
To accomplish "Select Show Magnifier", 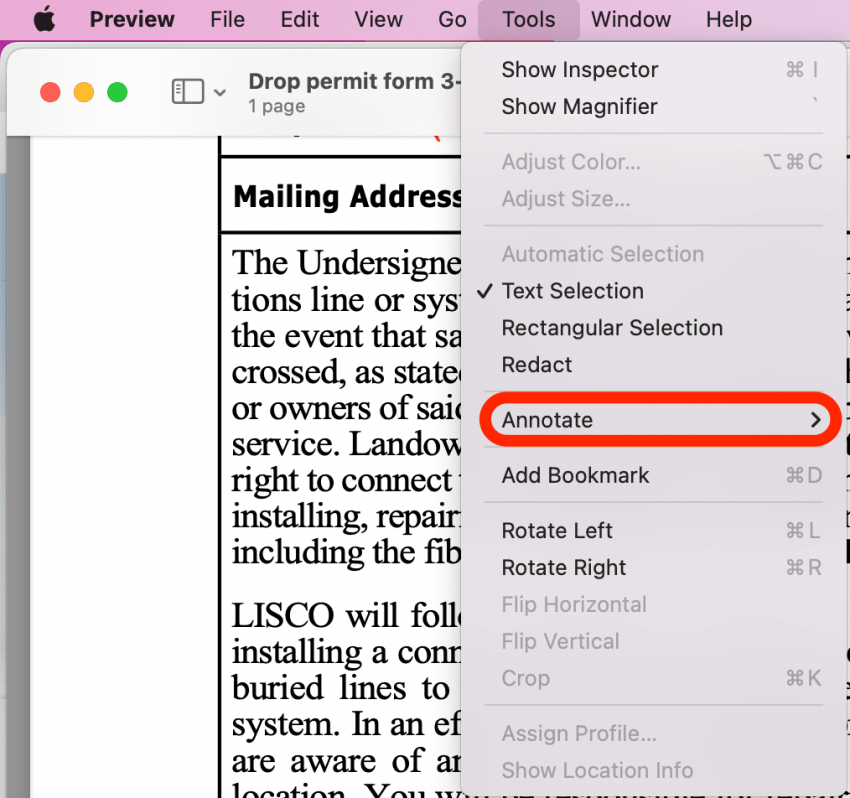I will point(579,107).
